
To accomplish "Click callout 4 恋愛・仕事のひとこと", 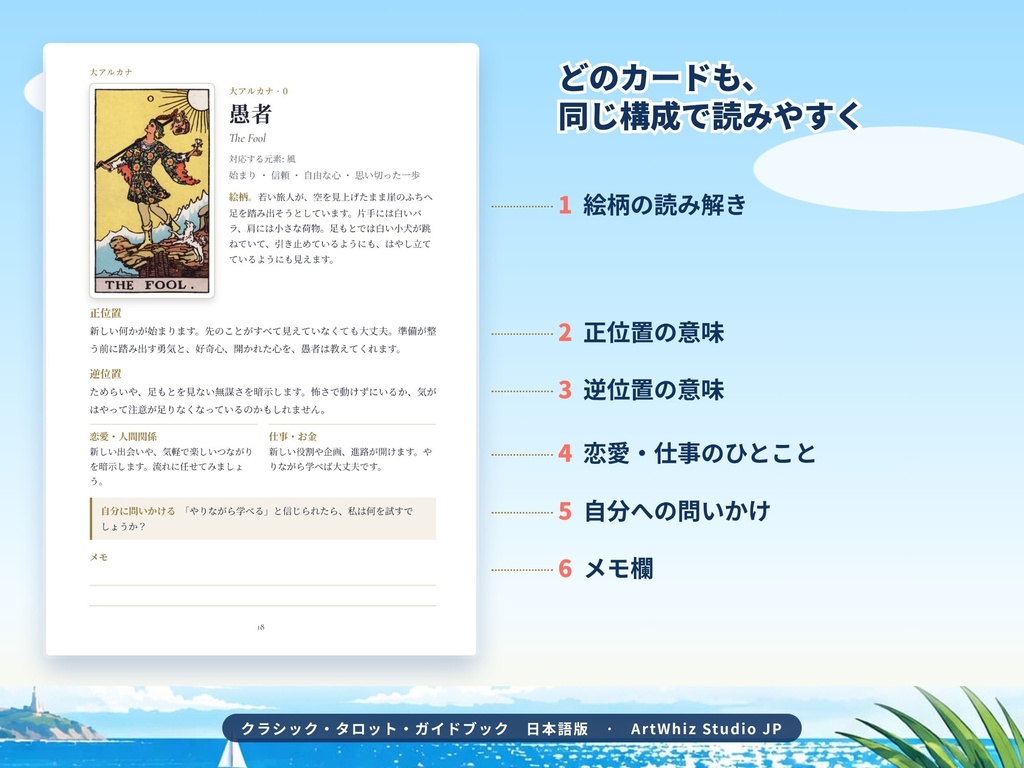I will point(687,453).
